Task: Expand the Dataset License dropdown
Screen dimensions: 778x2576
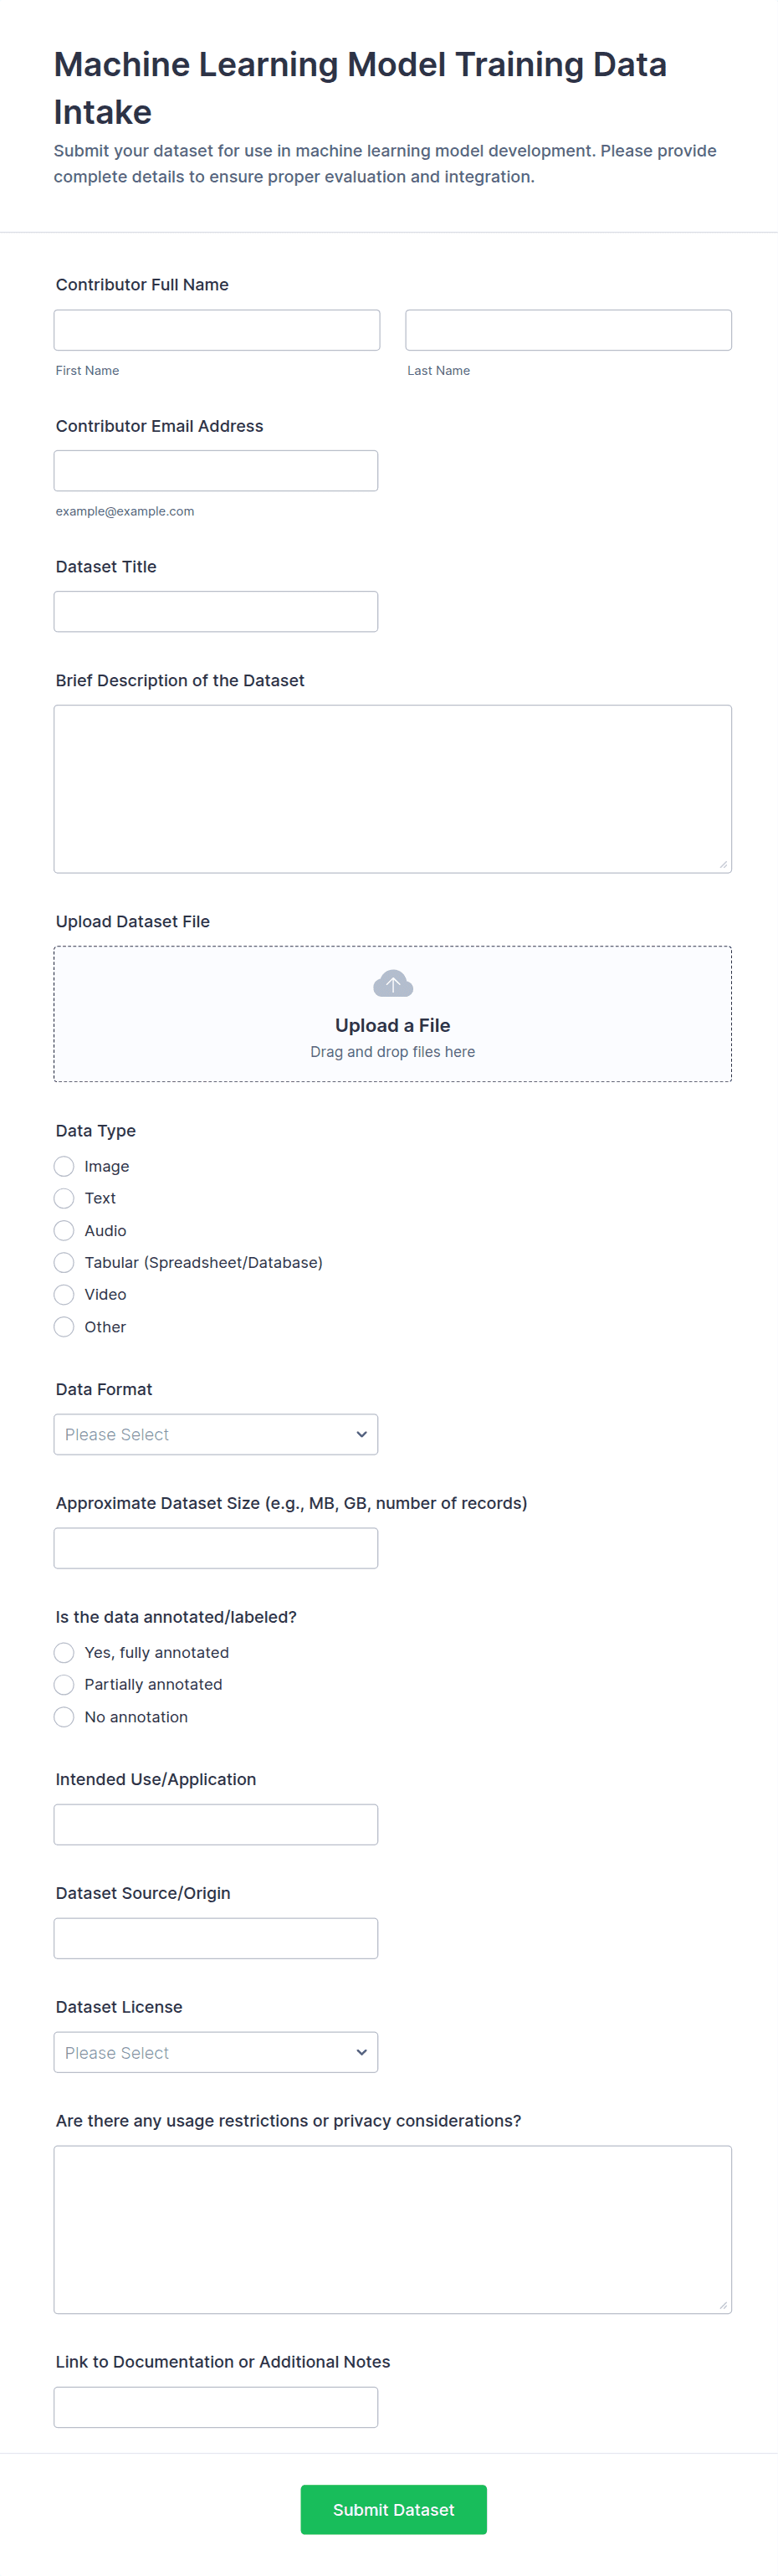Action: 216,2052
